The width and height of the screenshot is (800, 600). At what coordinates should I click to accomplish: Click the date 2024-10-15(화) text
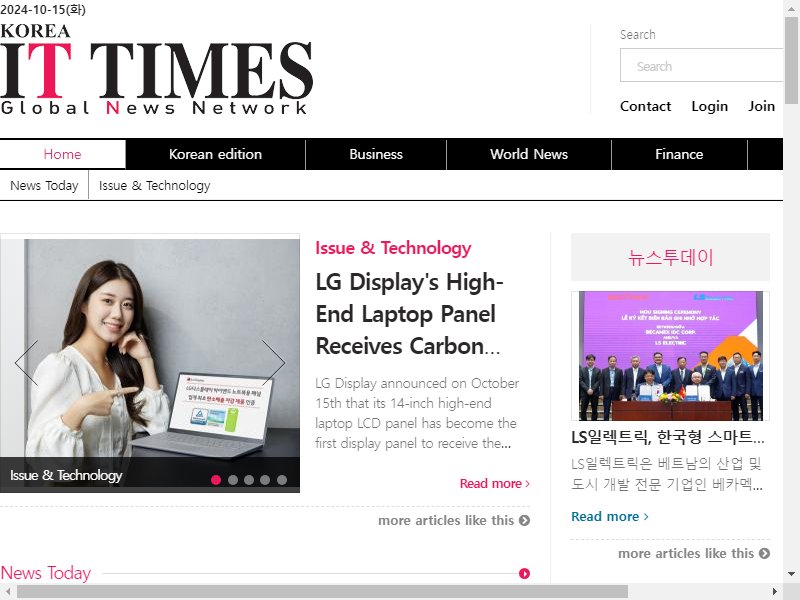tap(43, 9)
